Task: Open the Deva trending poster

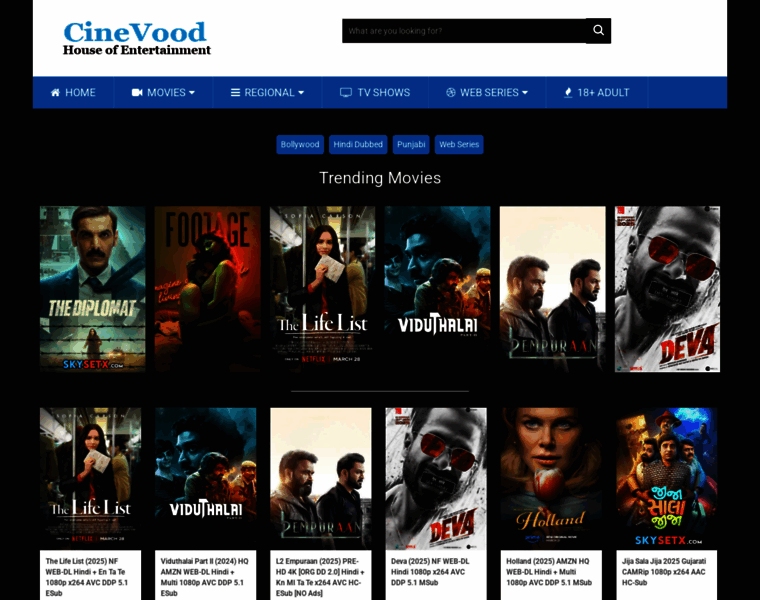Action: [667, 289]
